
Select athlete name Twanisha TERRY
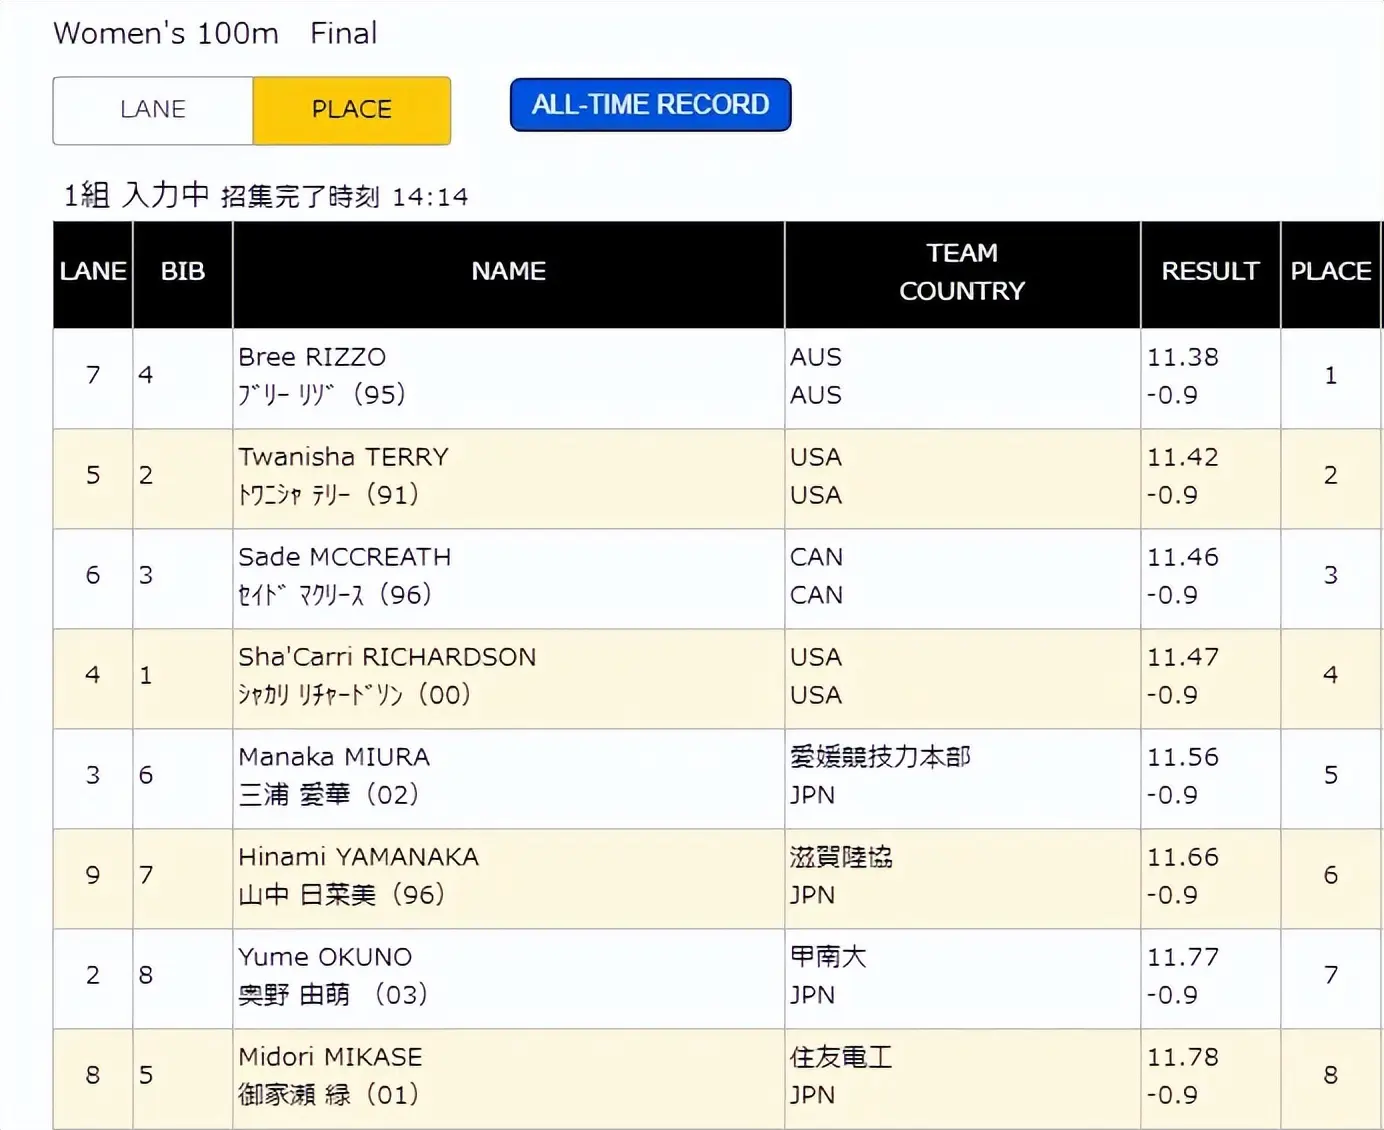coord(343,457)
